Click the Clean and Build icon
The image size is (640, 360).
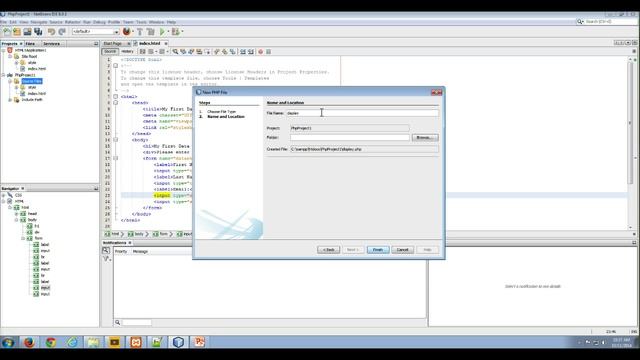click(x=151, y=31)
